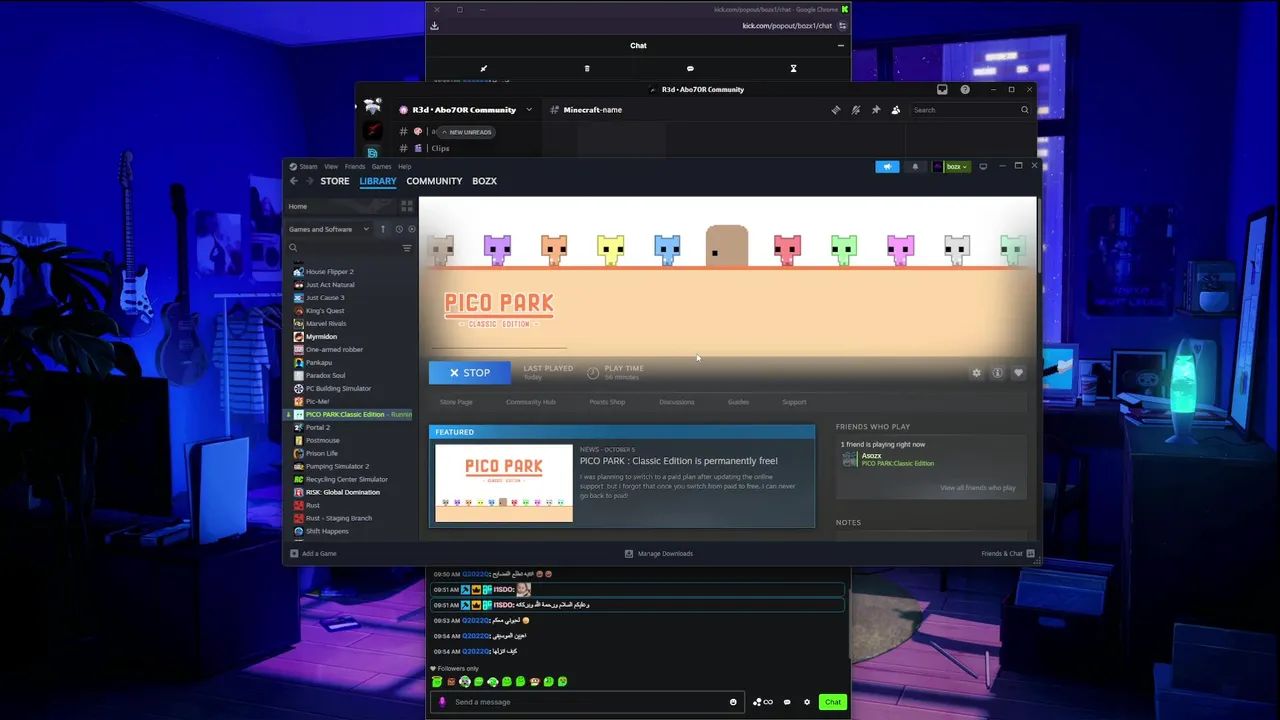
Task: Open Points Shop link
Action: (607, 402)
